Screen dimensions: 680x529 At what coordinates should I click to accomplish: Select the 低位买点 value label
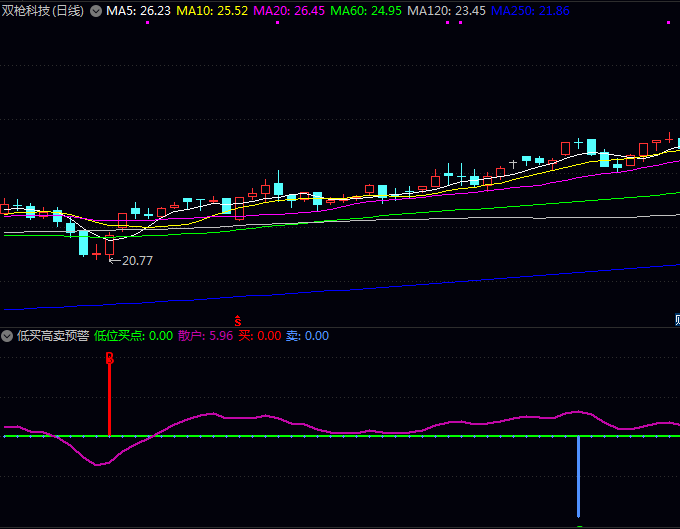click(133, 336)
